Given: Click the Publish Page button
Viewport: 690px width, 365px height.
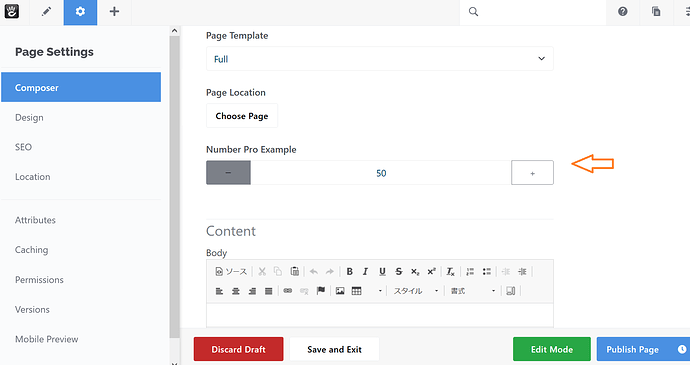Looking at the screenshot, I should coord(633,349).
